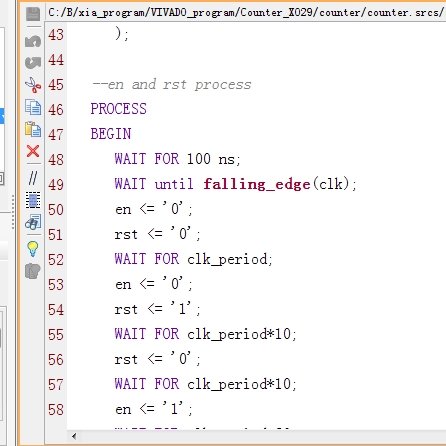Click "en <= '0';" on line 50
Viewport: 446px width, 446px height.
click(154, 209)
